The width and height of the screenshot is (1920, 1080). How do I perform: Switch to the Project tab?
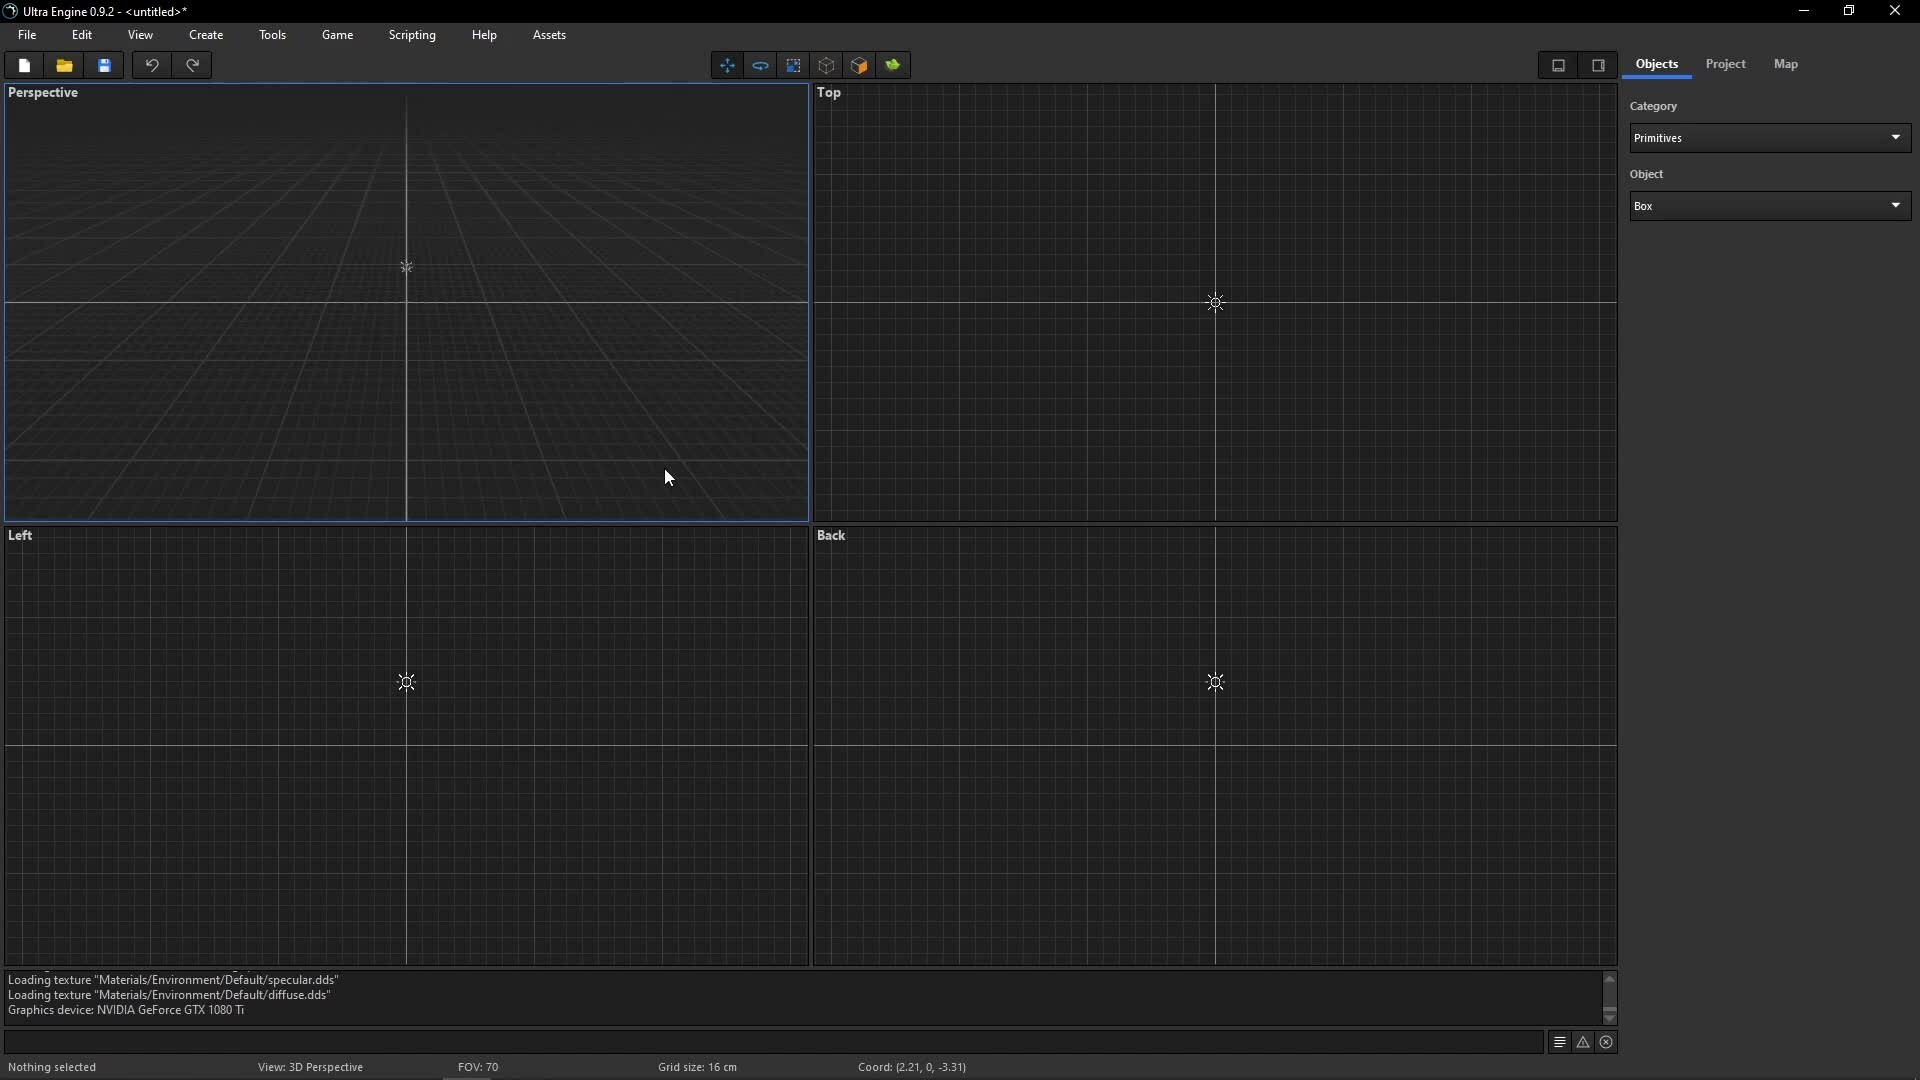click(1725, 64)
